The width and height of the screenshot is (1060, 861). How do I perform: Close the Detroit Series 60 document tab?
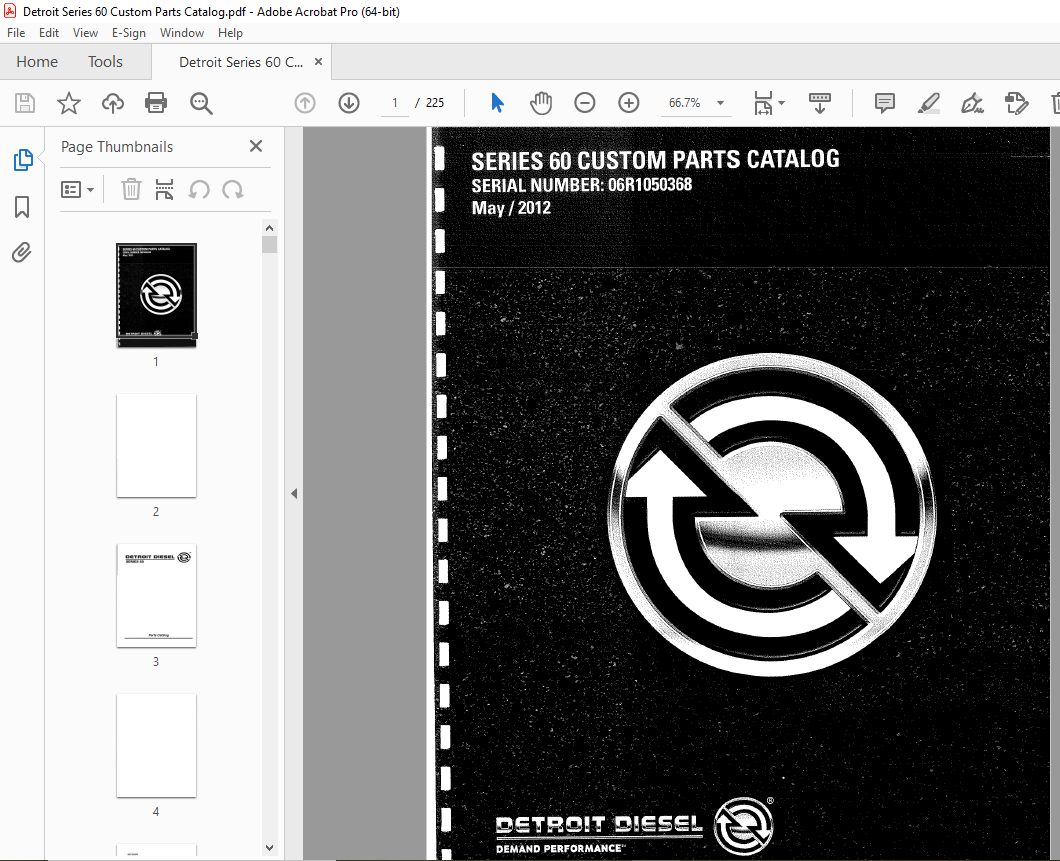click(x=318, y=62)
